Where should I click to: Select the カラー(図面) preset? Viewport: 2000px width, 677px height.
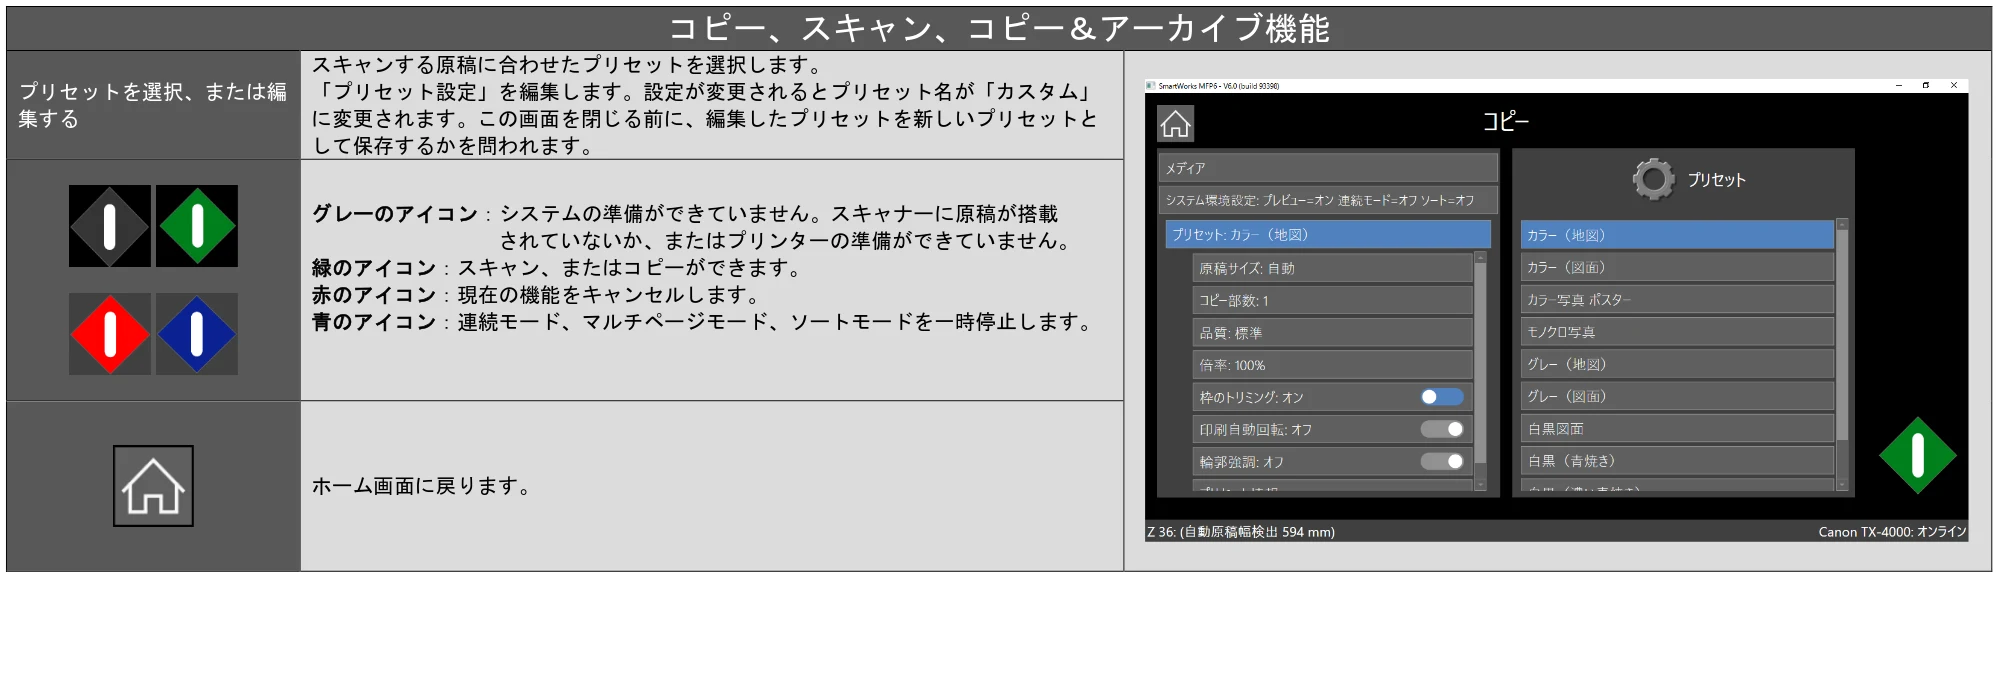pyautogui.click(x=1677, y=267)
